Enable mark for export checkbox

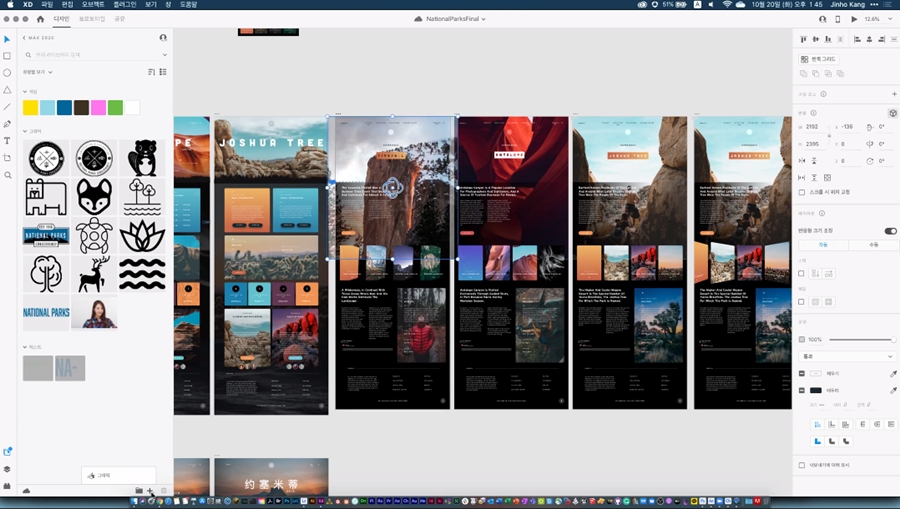[802, 465]
